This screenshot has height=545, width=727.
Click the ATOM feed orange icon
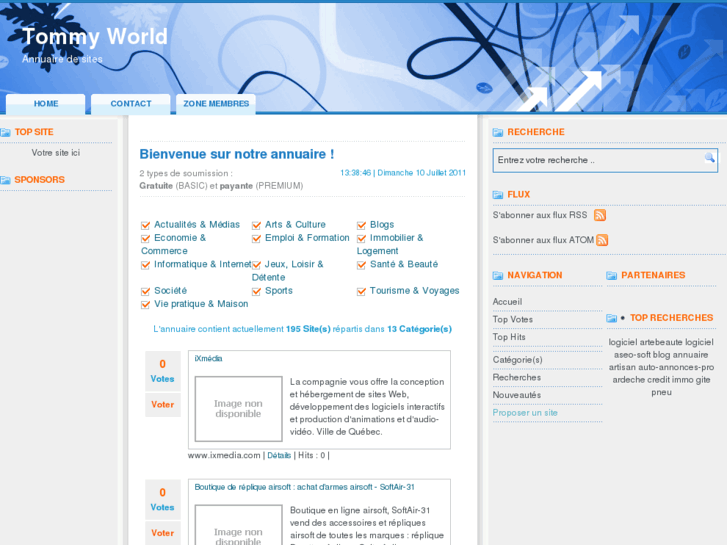(602, 240)
